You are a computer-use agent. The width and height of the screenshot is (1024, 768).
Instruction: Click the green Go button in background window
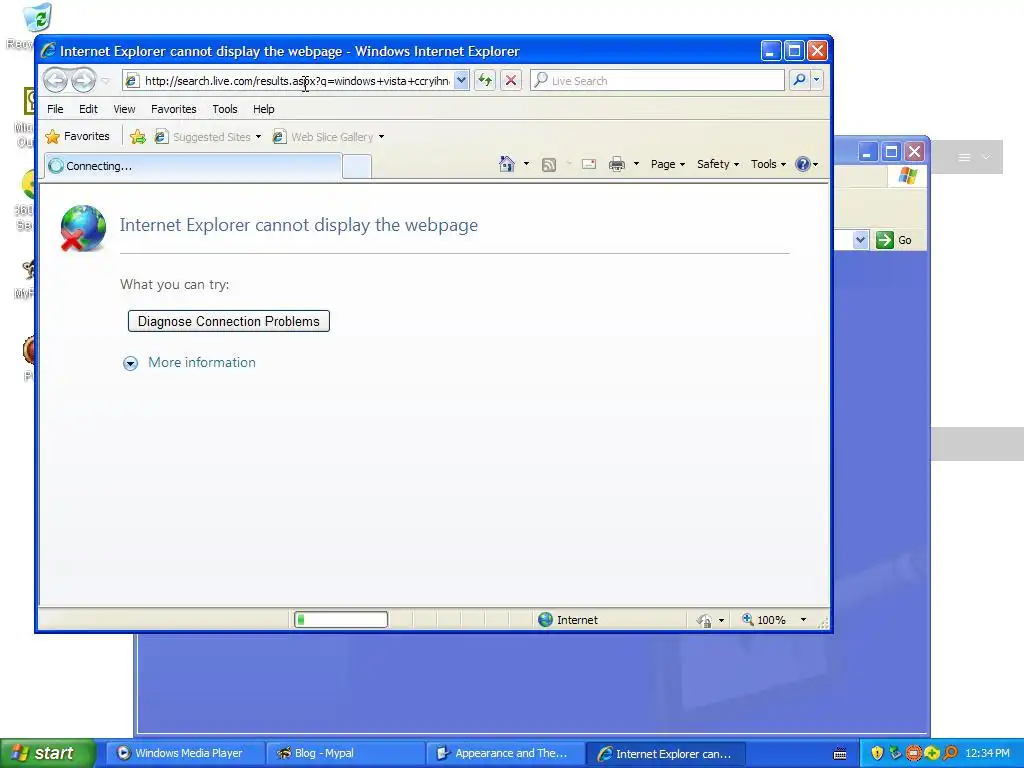coord(894,240)
